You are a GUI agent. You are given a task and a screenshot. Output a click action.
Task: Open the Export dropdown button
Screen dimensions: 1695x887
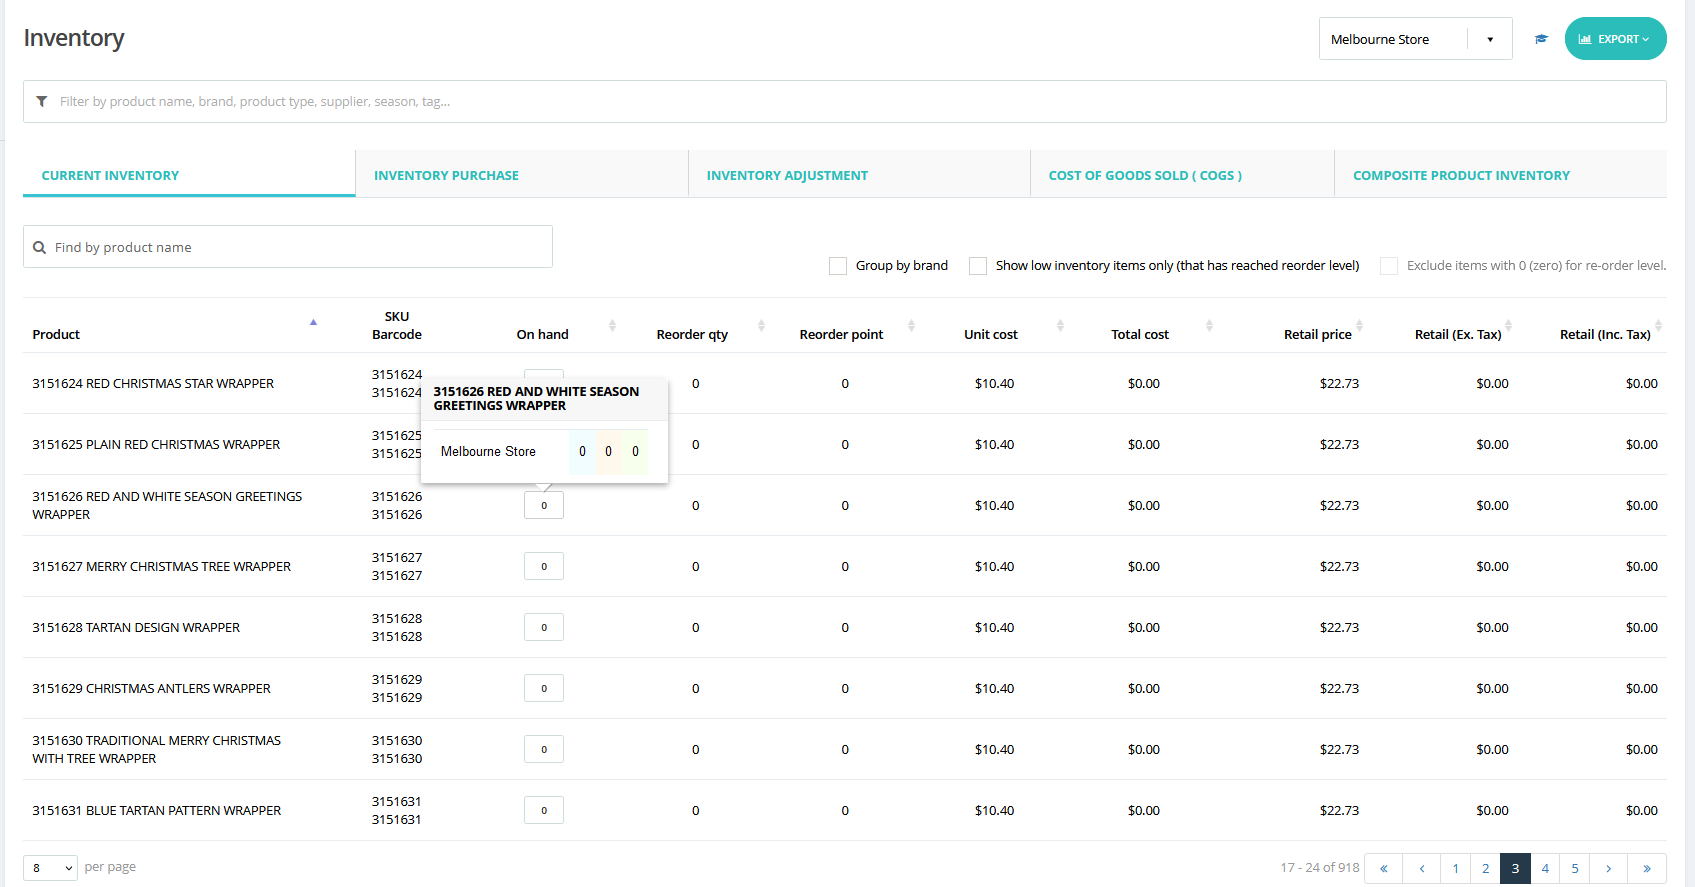(1615, 39)
